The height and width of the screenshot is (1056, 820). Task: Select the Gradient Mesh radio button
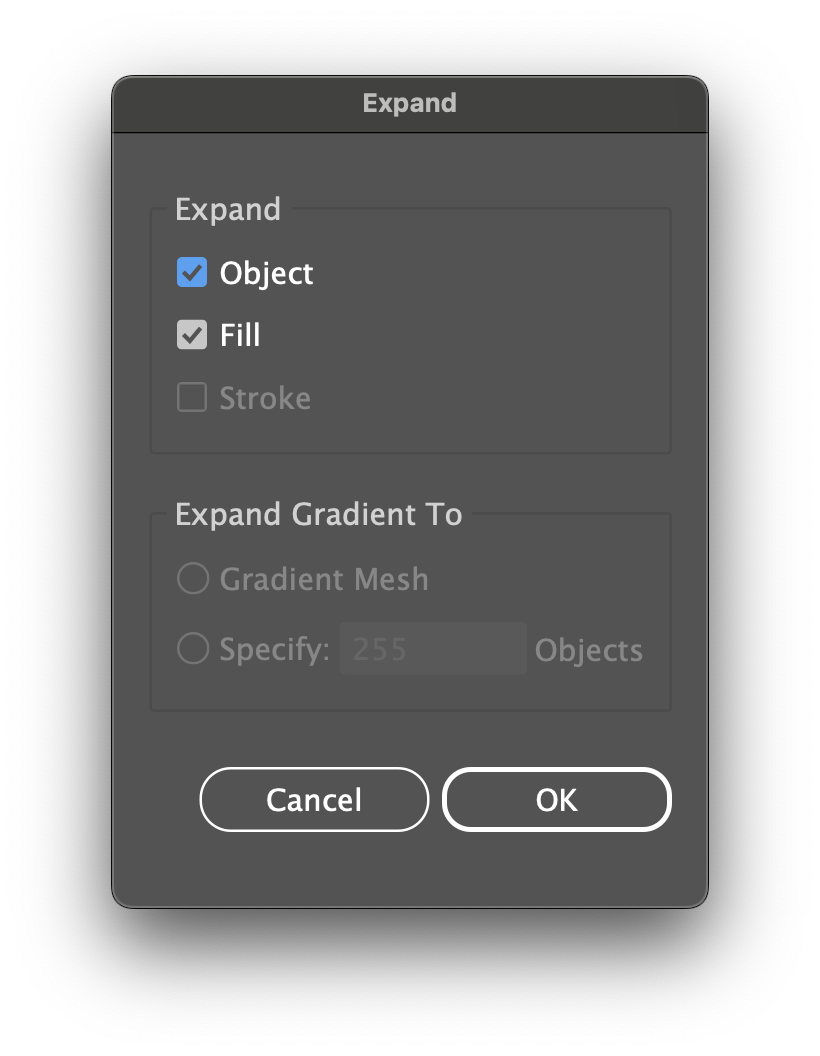coord(192,579)
